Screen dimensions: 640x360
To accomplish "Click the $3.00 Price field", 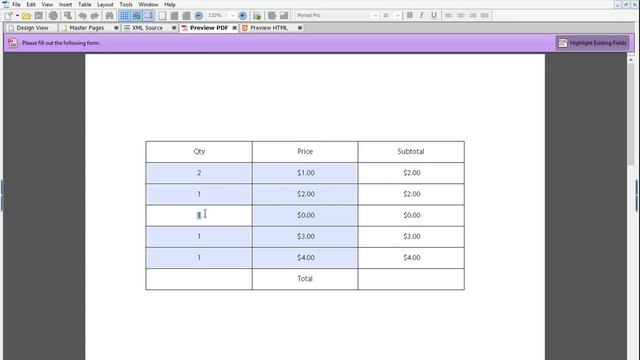I will pos(305,237).
